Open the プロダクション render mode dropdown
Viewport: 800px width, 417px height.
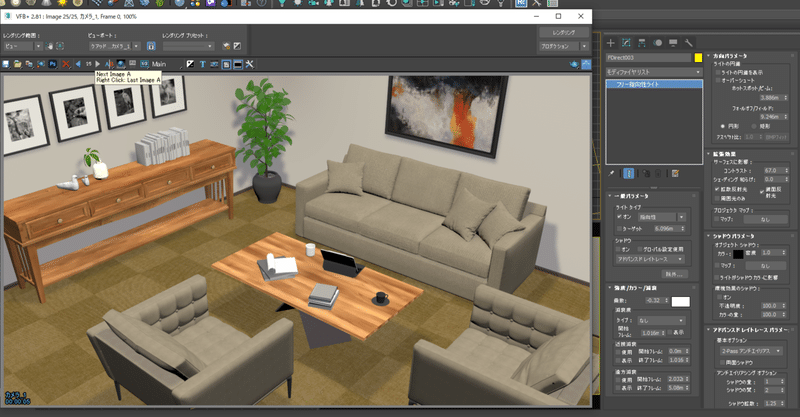564,46
